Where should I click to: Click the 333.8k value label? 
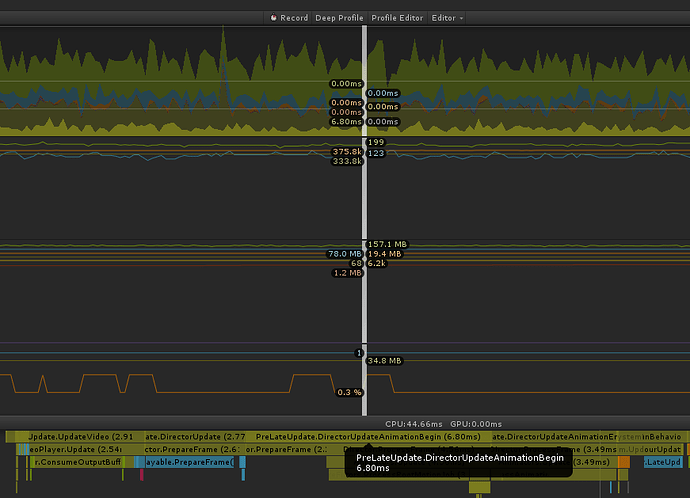coord(347,161)
